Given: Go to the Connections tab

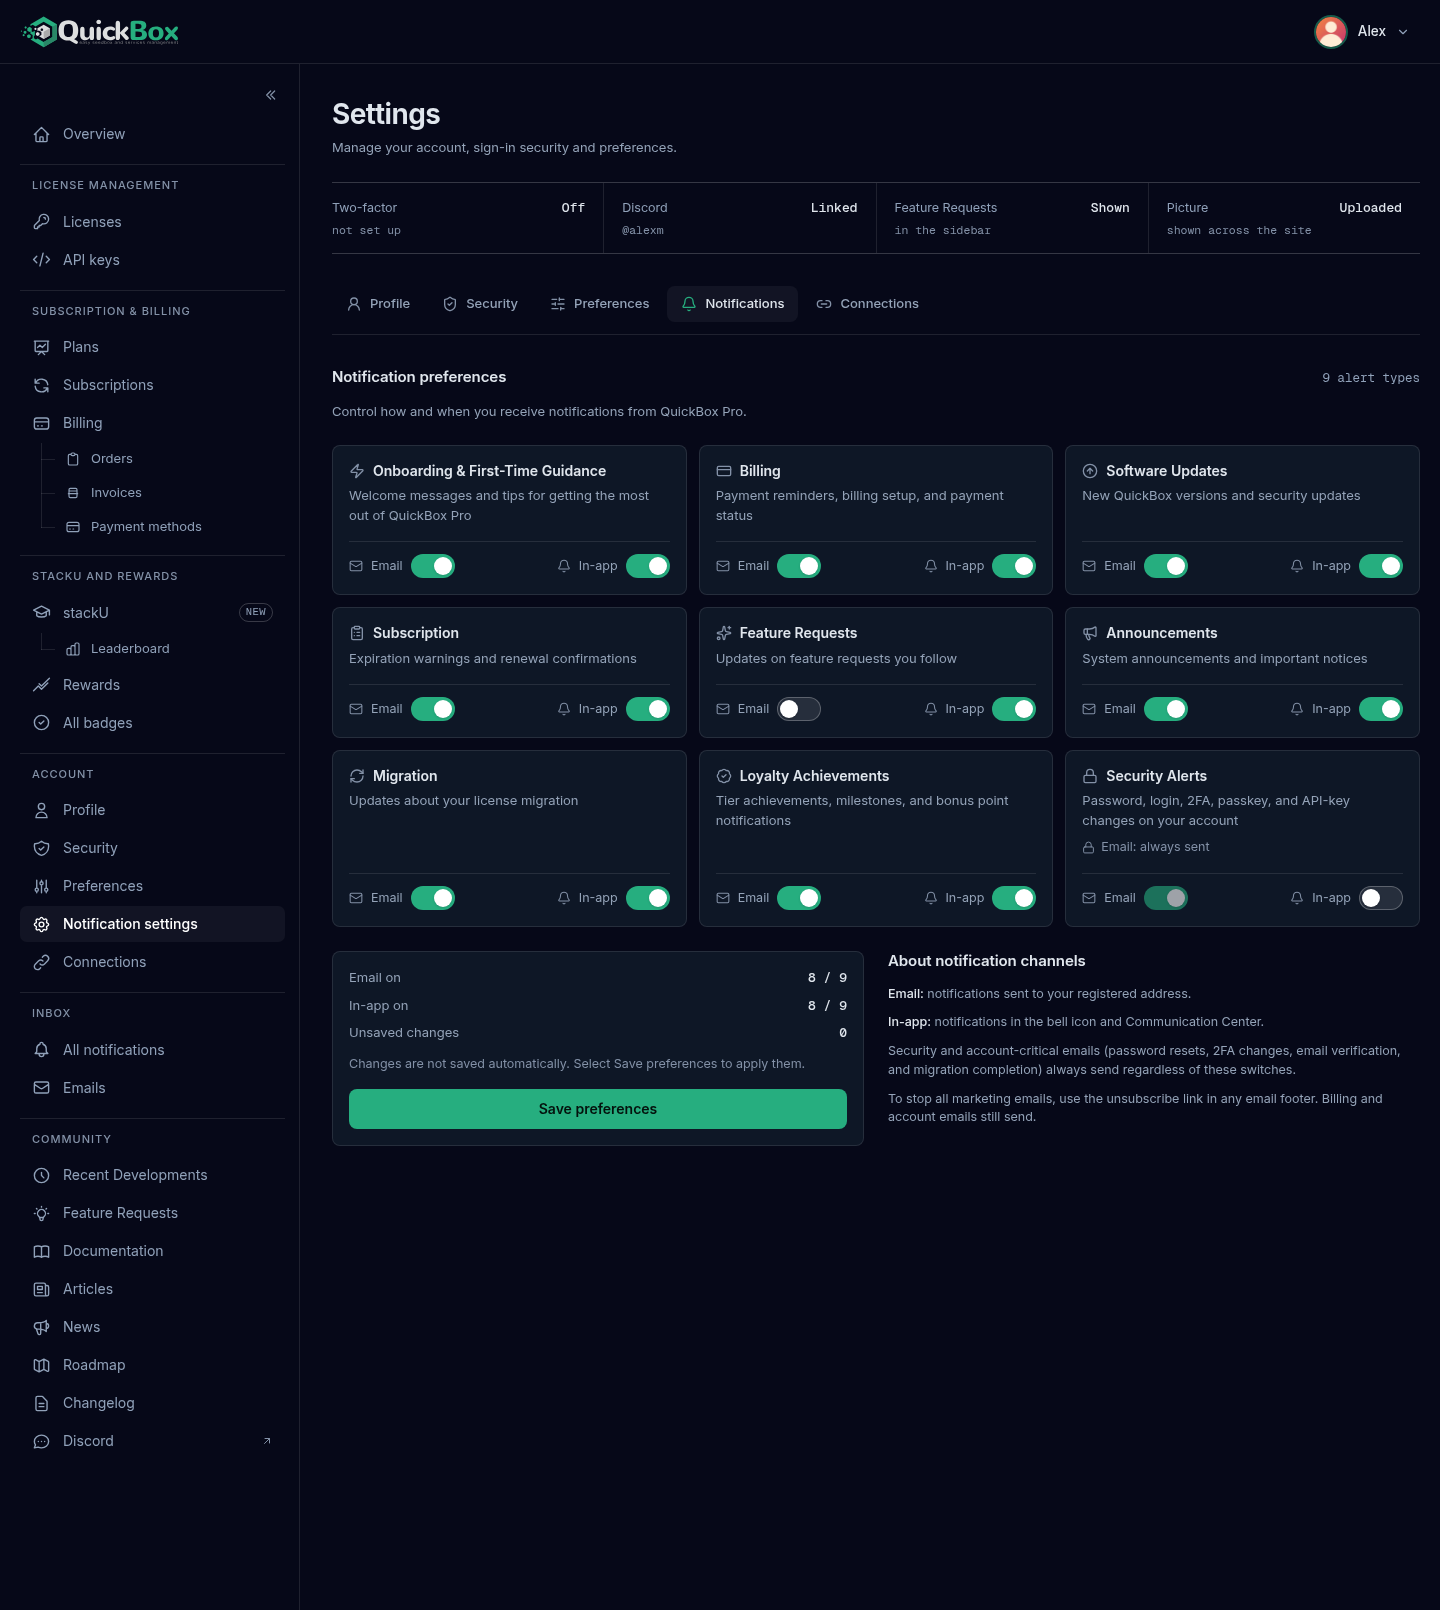Looking at the screenshot, I should (x=867, y=304).
